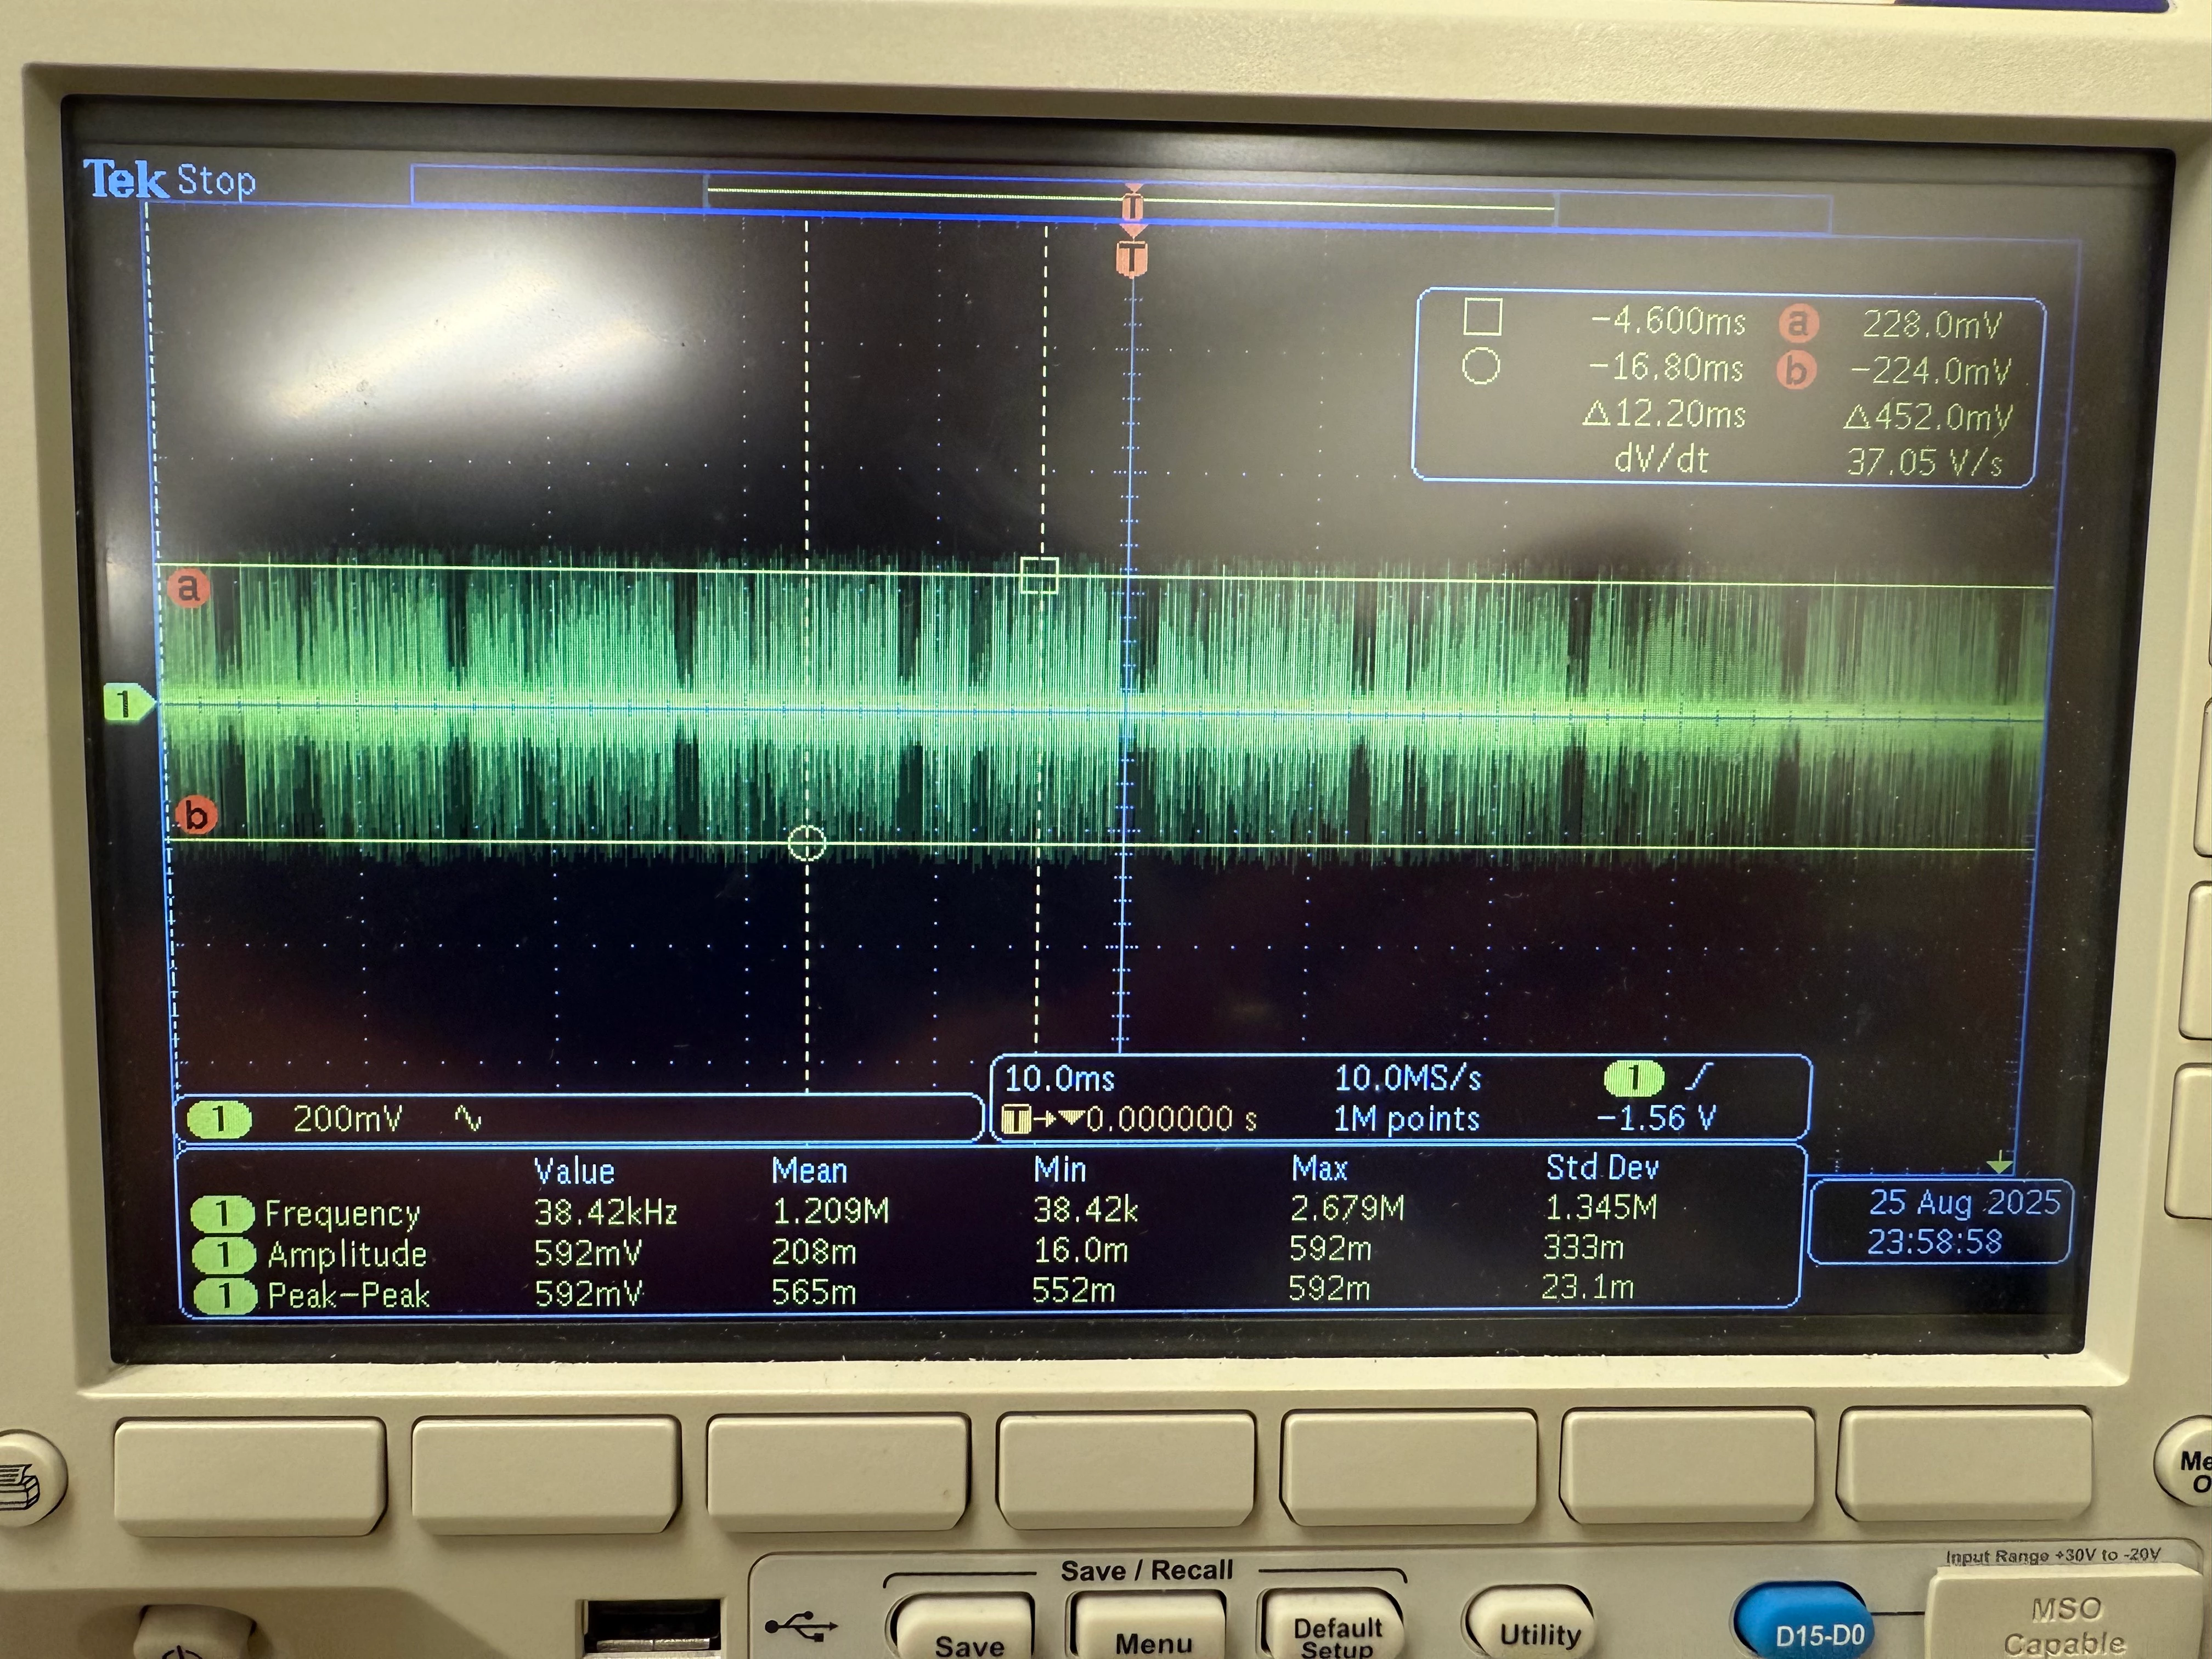This screenshot has height=1659, width=2212.
Task: Click the -16.80ms cursor time readout
Action: (1666, 368)
